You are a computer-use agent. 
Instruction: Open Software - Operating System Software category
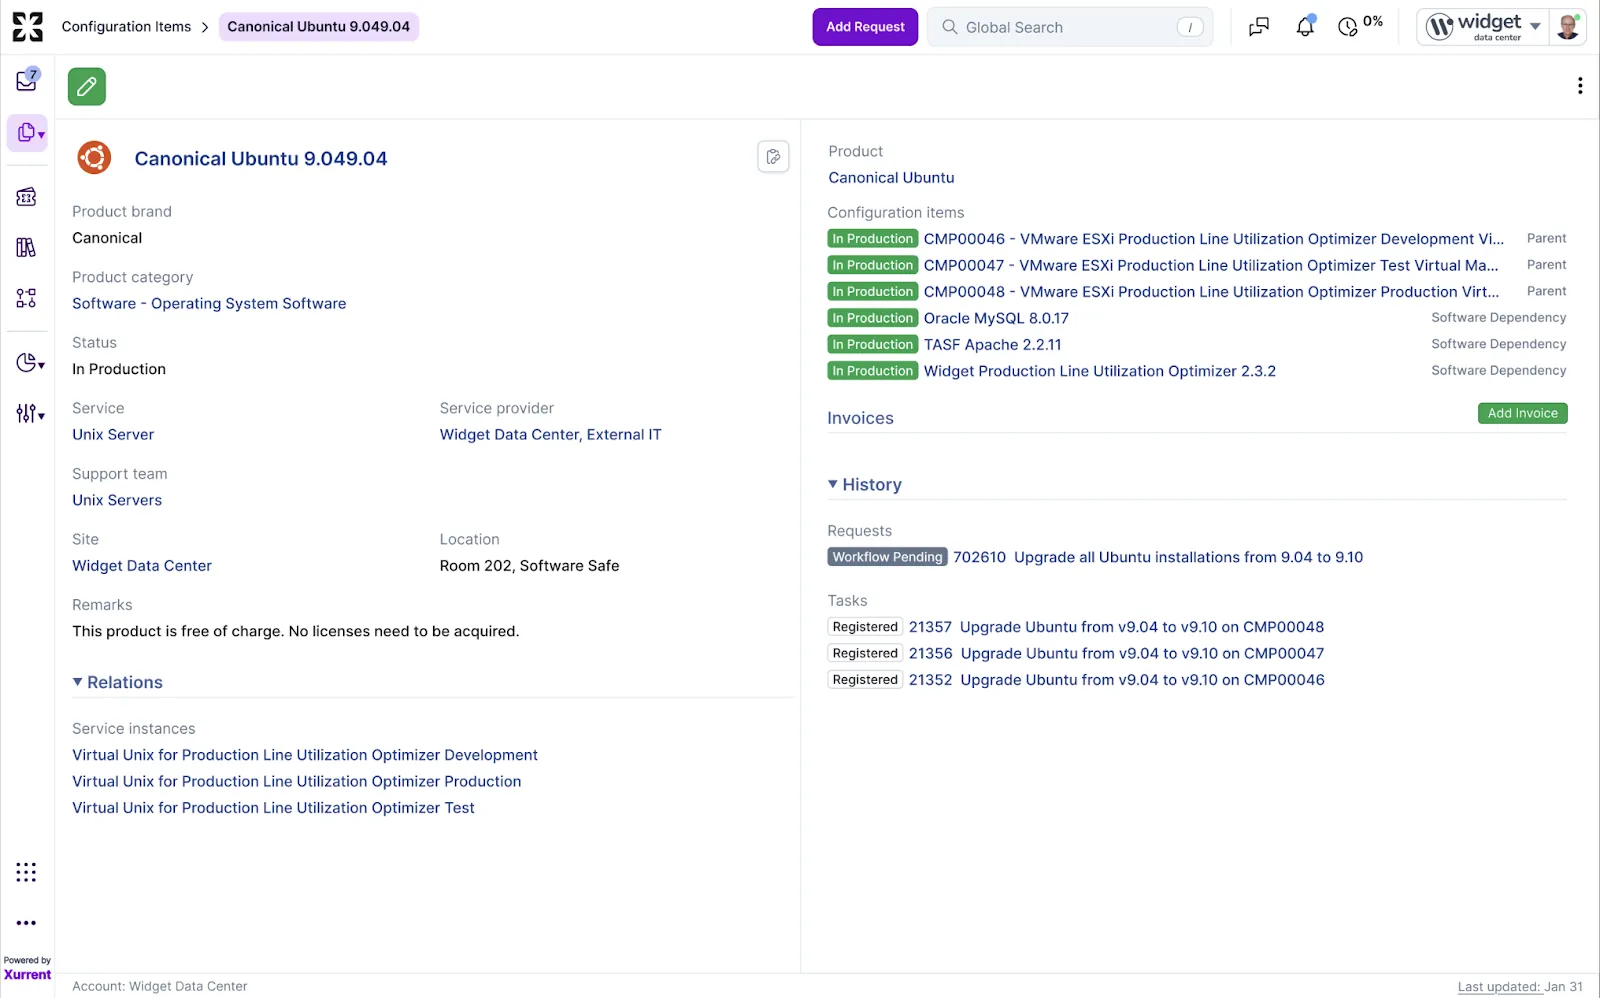(x=209, y=304)
